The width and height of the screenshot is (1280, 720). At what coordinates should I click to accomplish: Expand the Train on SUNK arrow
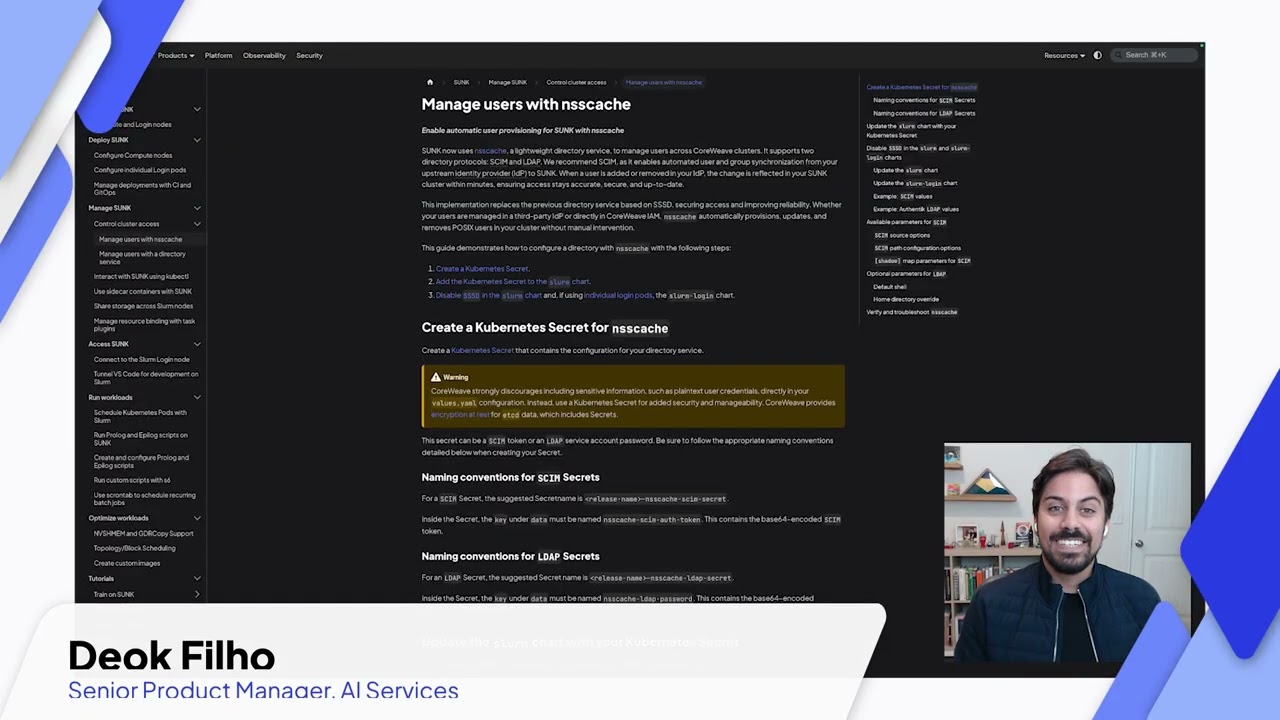[197, 594]
